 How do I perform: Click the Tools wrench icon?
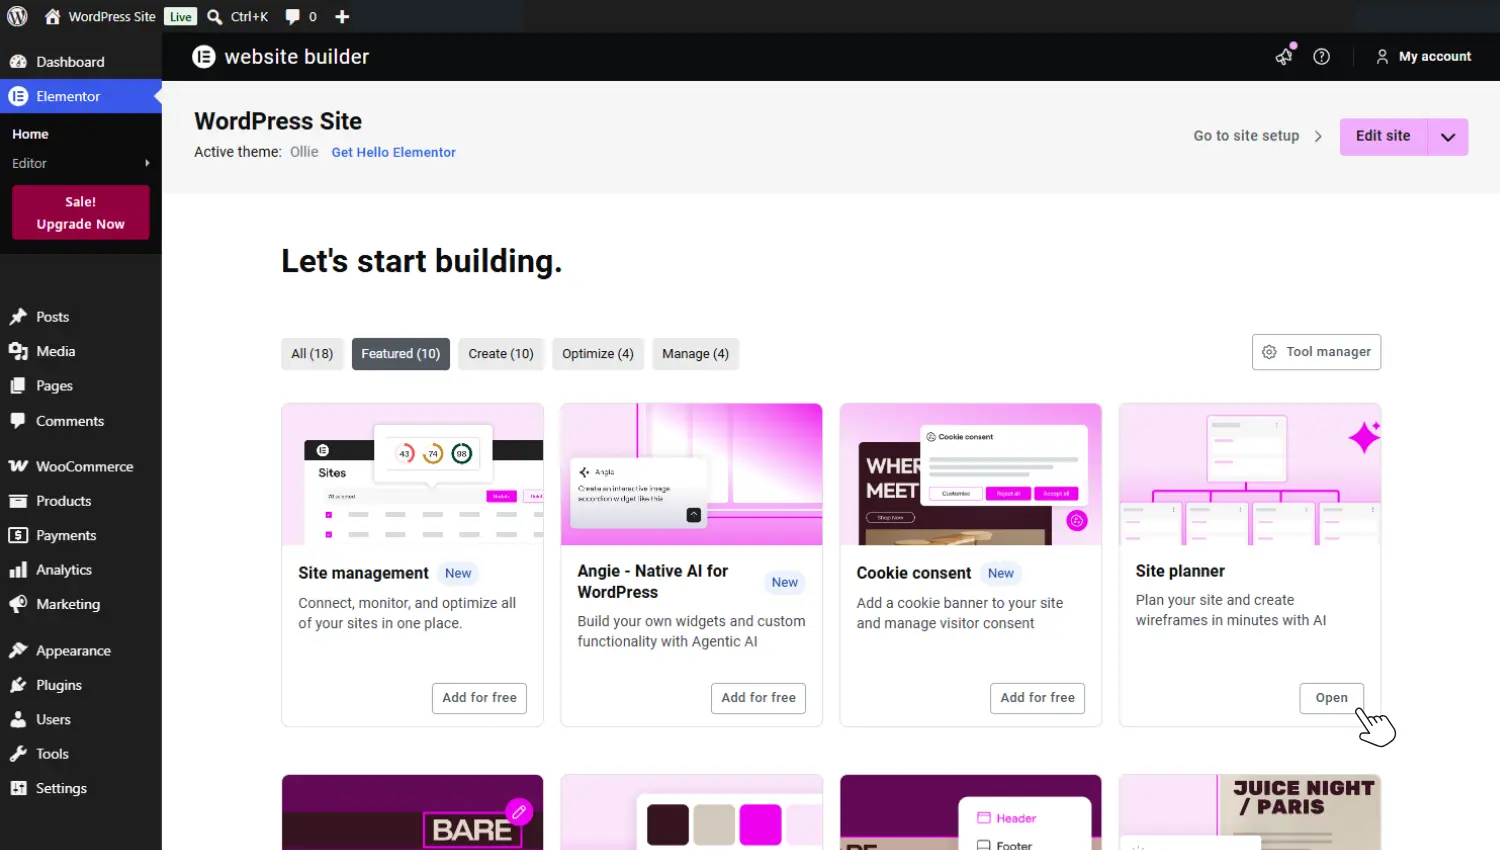click(18, 754)
